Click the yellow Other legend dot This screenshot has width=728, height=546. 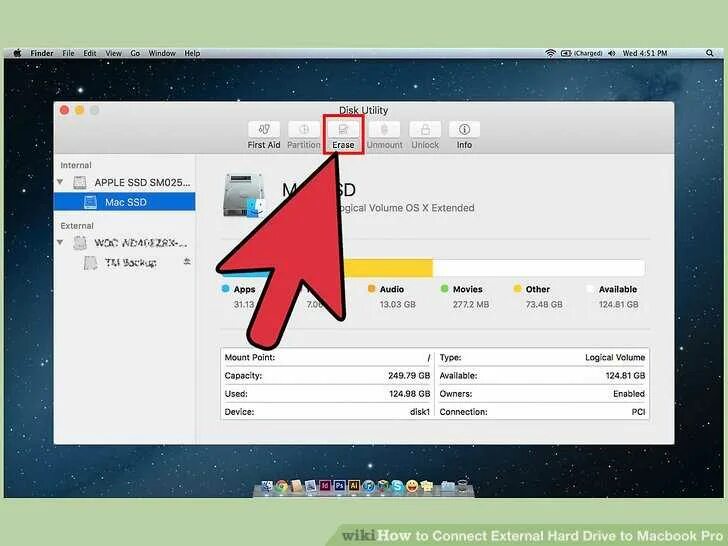point(517,289)
